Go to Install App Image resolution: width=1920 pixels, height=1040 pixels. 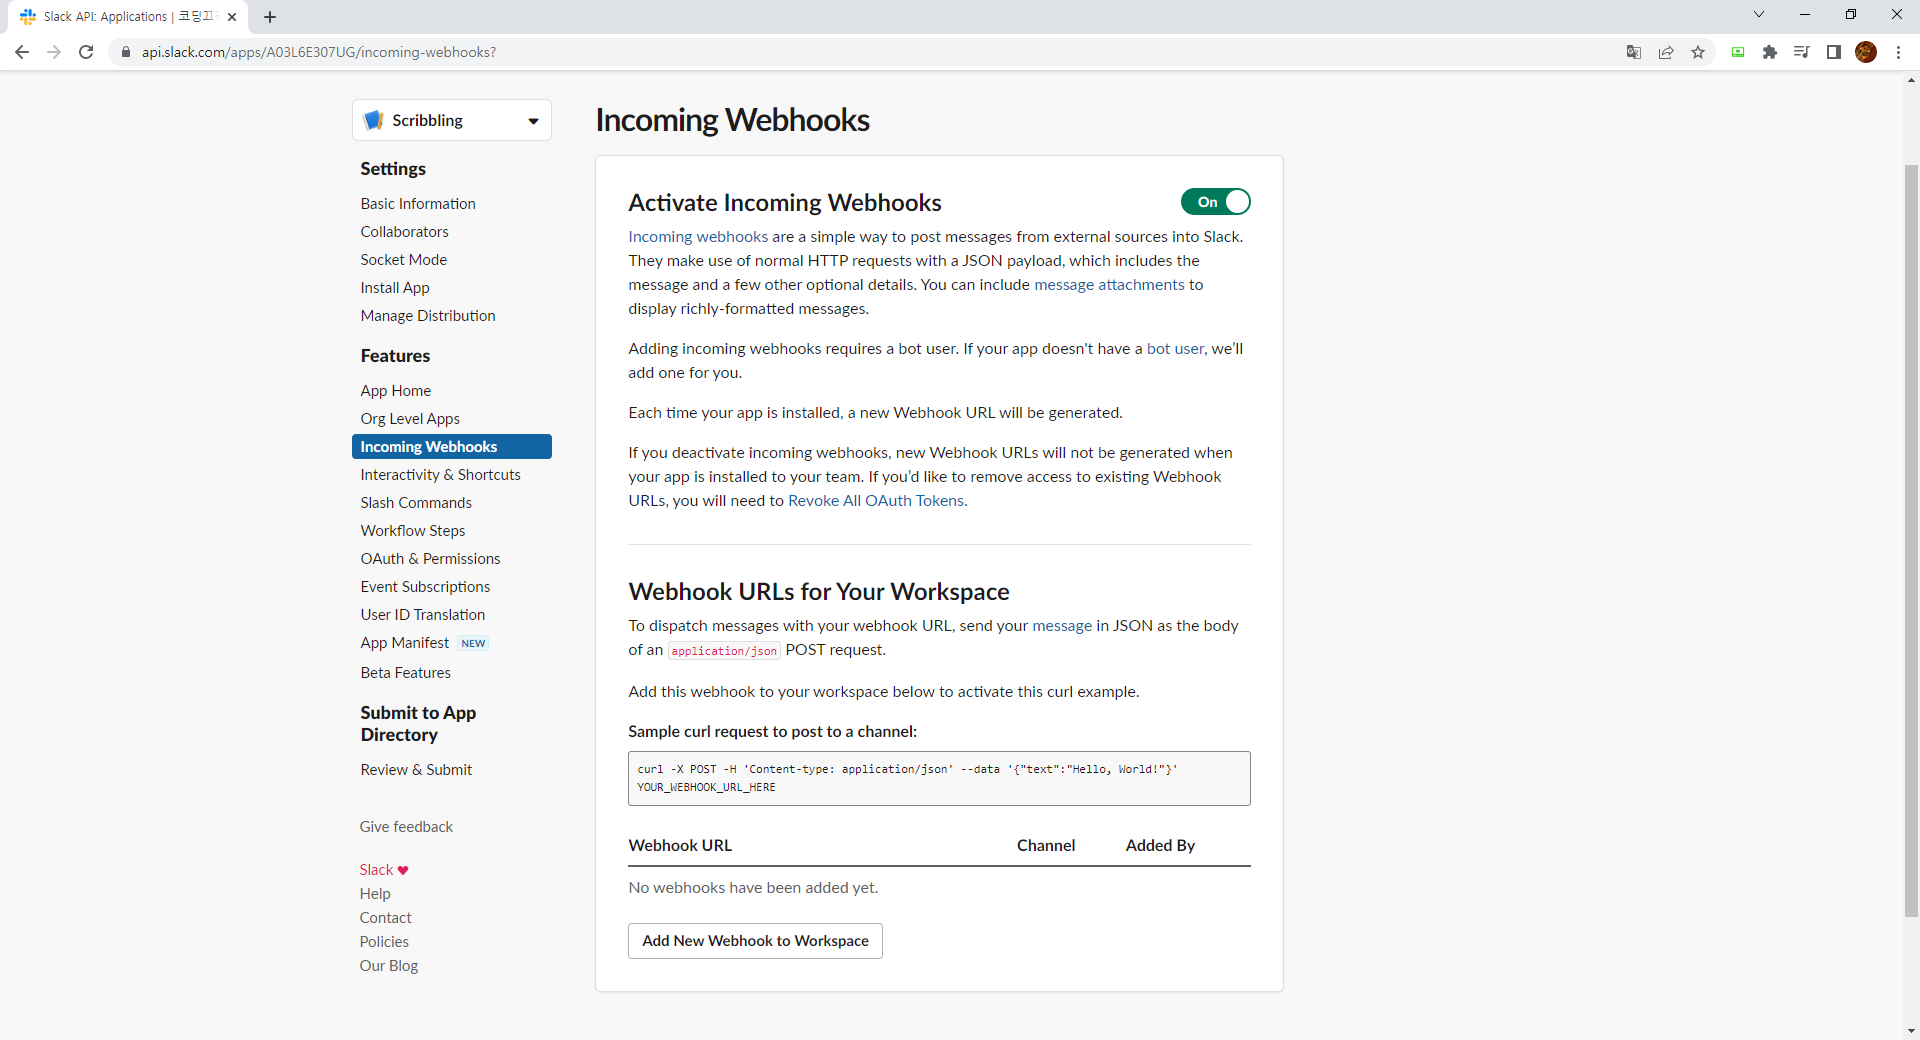coord(395,287)
